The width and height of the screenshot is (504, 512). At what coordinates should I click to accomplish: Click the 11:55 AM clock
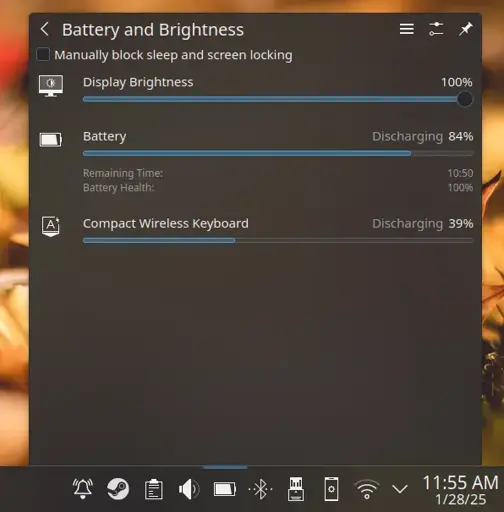(461, 490)
